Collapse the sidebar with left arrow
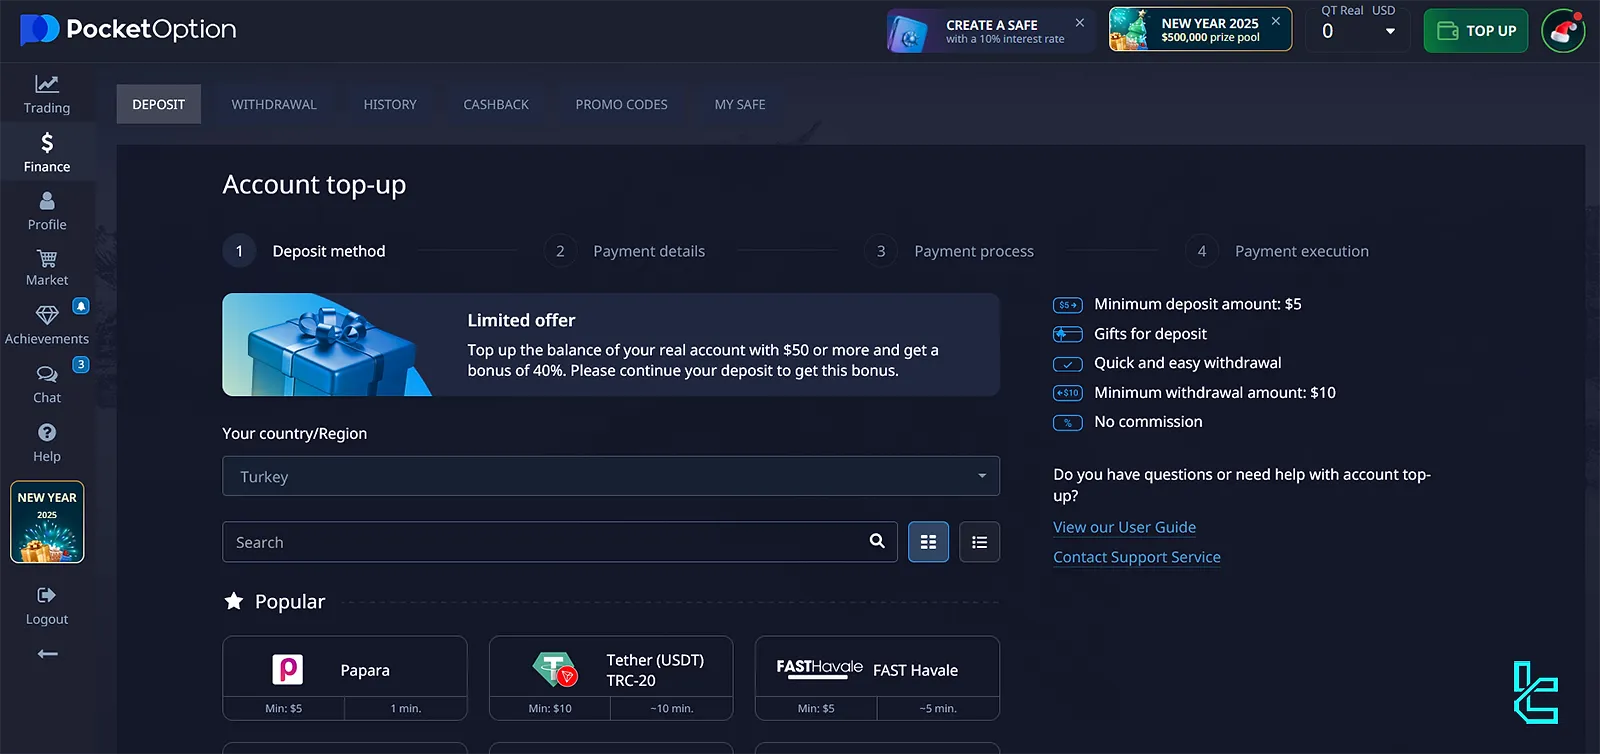The height and width of the screenshot is (754, 1600). (x=47, y=654)
